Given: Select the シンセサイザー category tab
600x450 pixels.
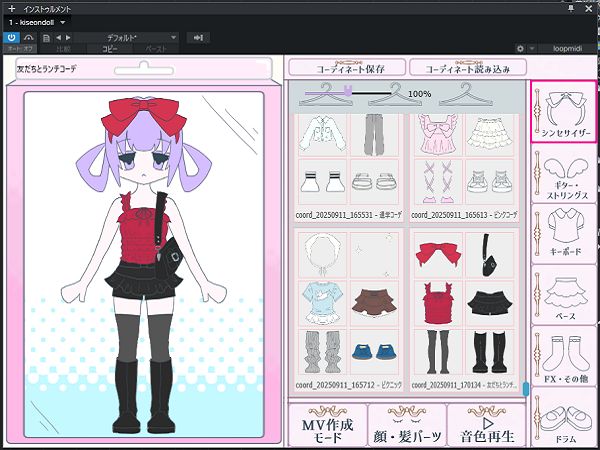Looking at the screenshot, I should click(564, 111).
